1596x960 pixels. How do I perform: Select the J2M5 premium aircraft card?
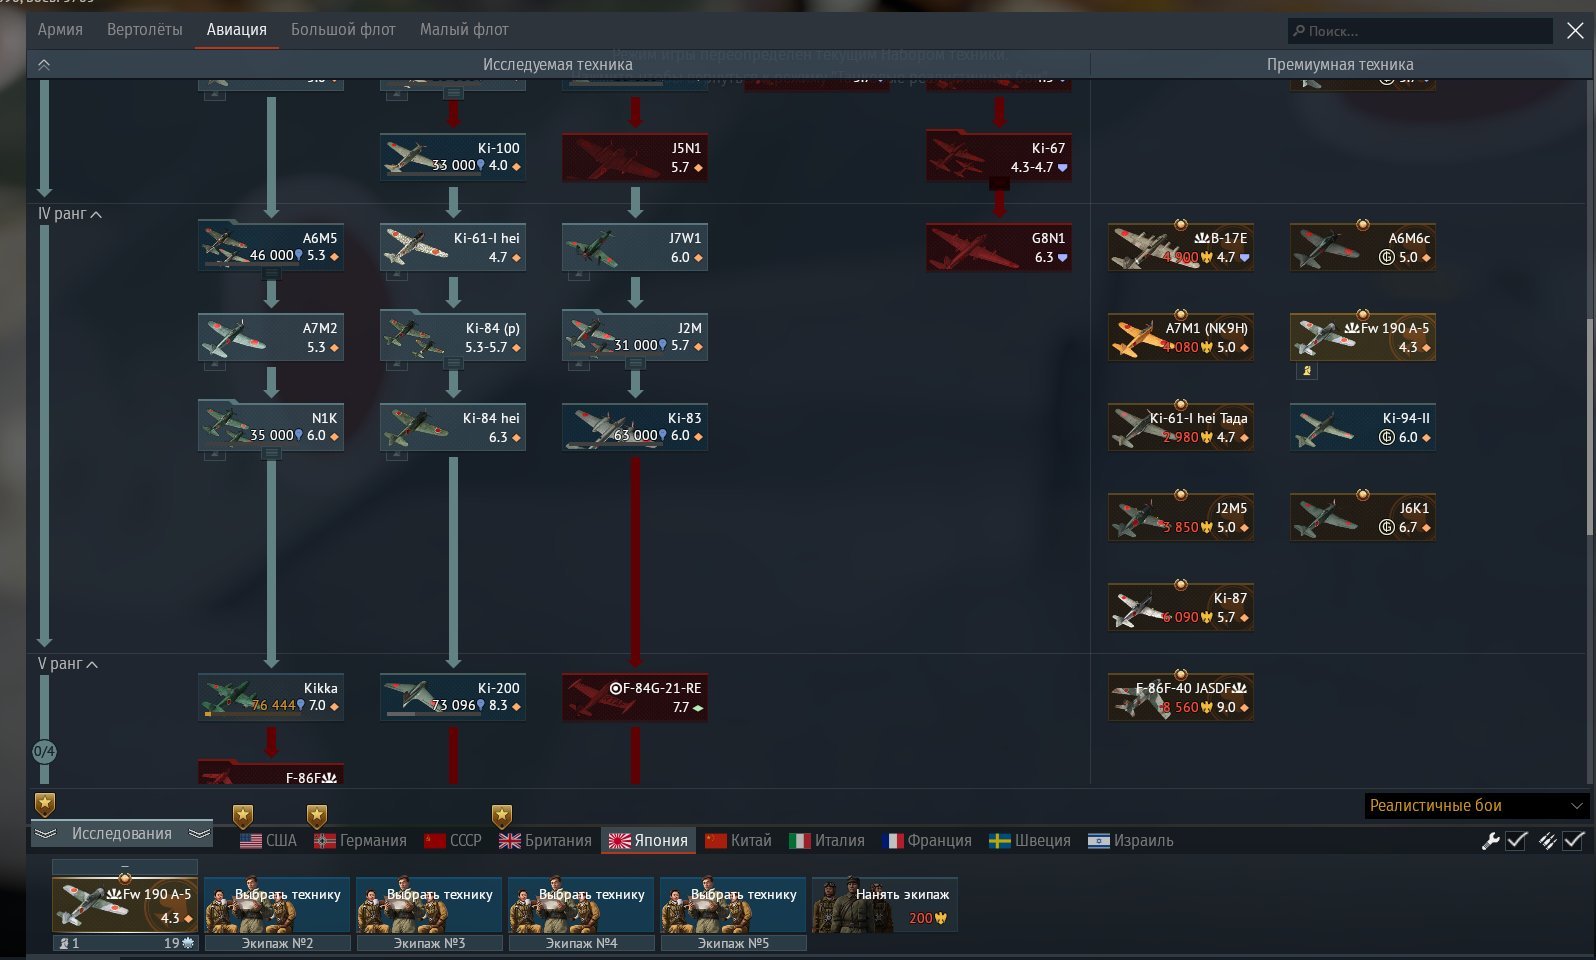pyautogui.click(x=1181, y=517)
